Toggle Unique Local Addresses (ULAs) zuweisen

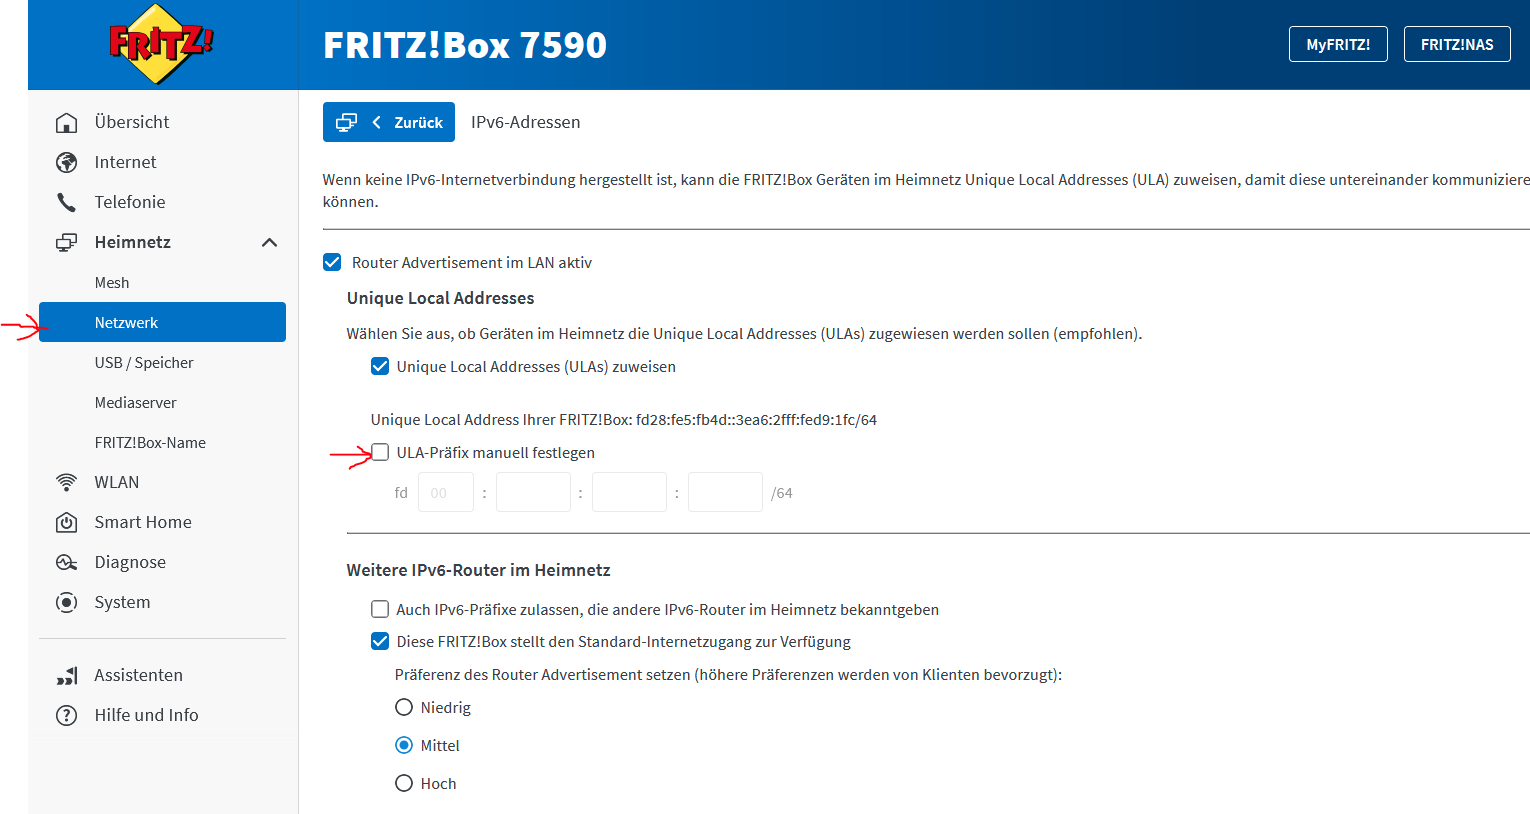[380, 367]
